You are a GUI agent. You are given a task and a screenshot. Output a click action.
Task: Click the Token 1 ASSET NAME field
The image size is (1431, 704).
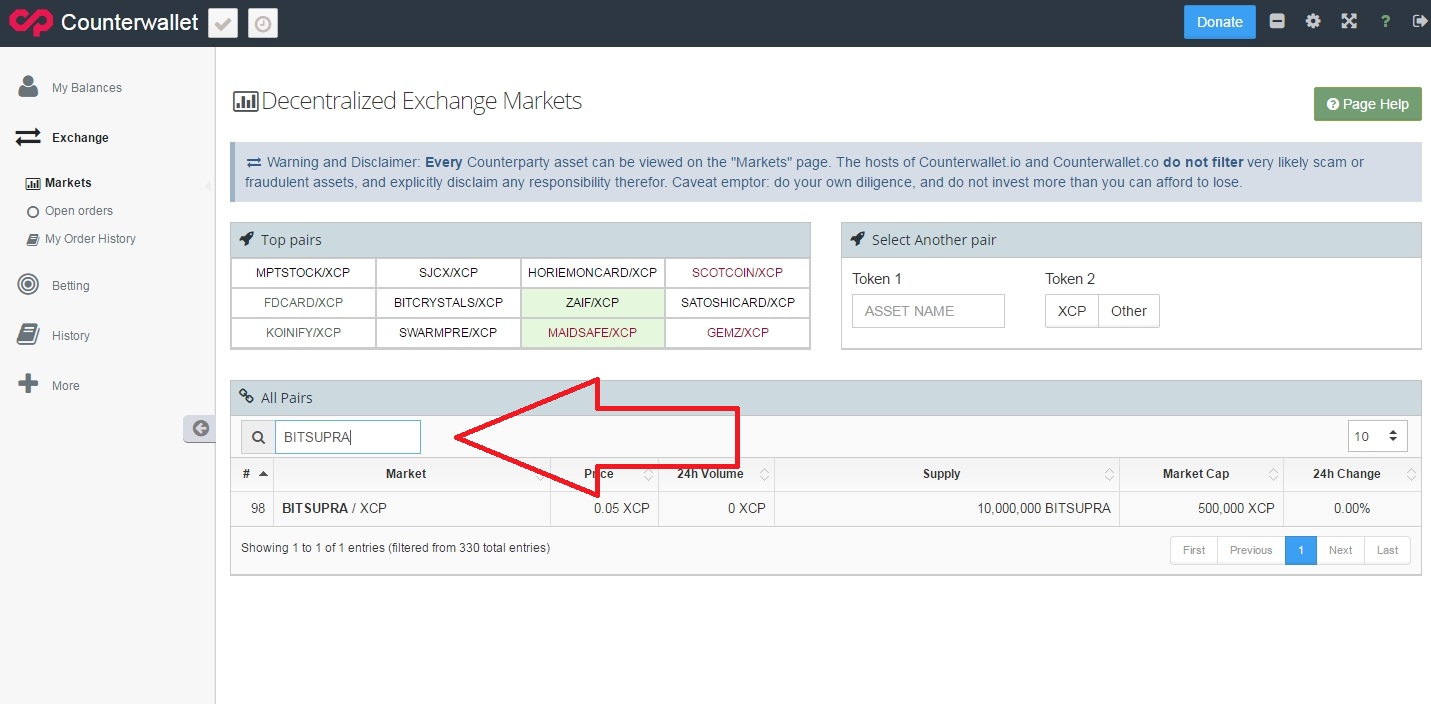pos(928,311)
